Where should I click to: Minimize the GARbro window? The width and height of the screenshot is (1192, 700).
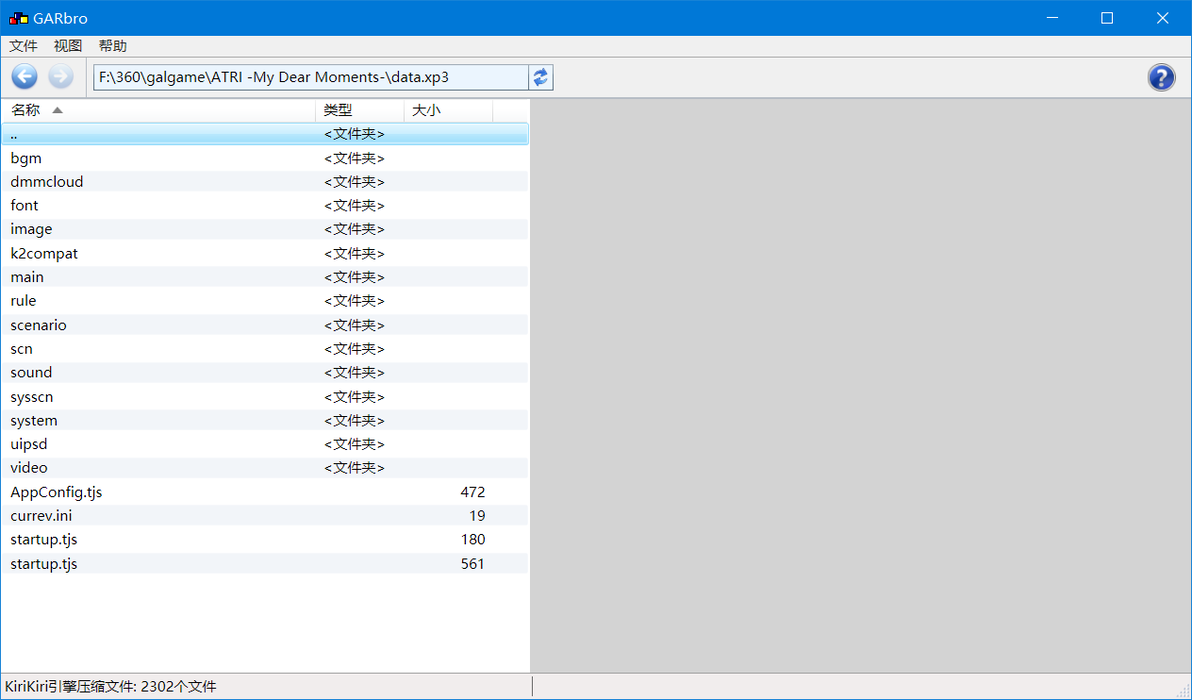click(1052, 18)
